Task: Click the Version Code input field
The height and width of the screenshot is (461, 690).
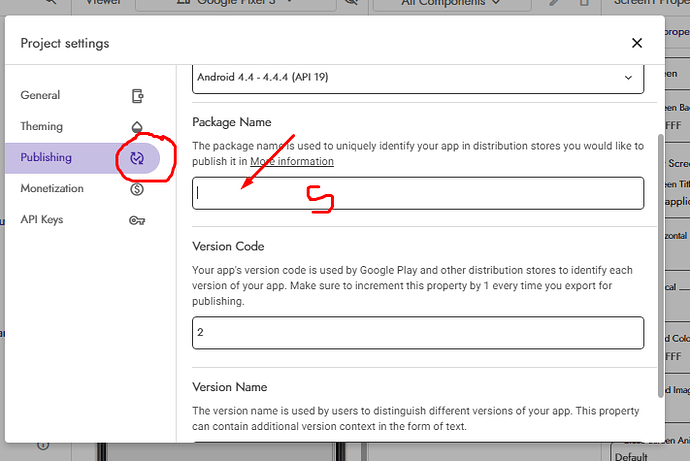Action: coord(418,333)
